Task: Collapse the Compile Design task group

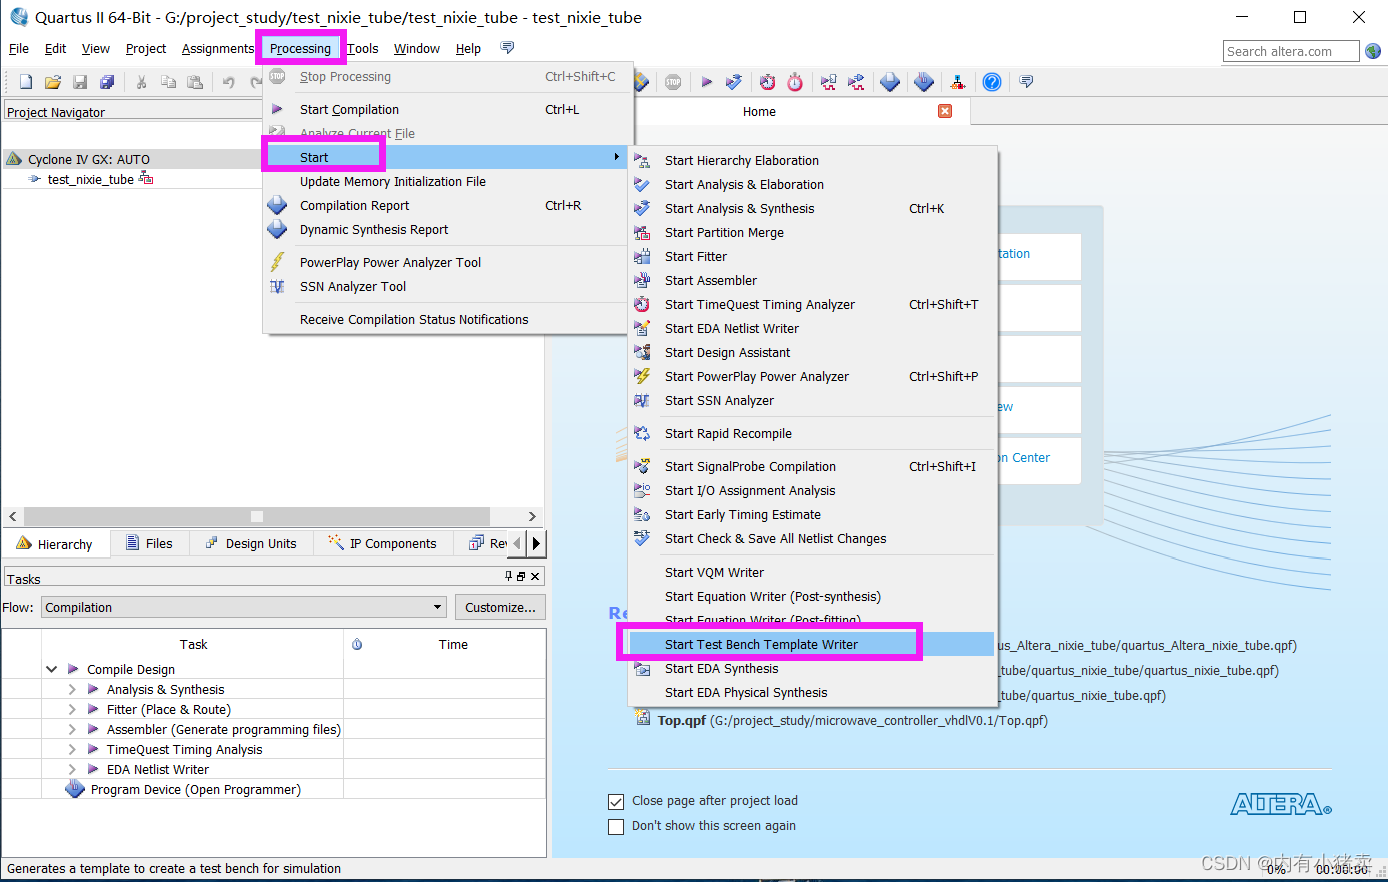Action: 51,669
